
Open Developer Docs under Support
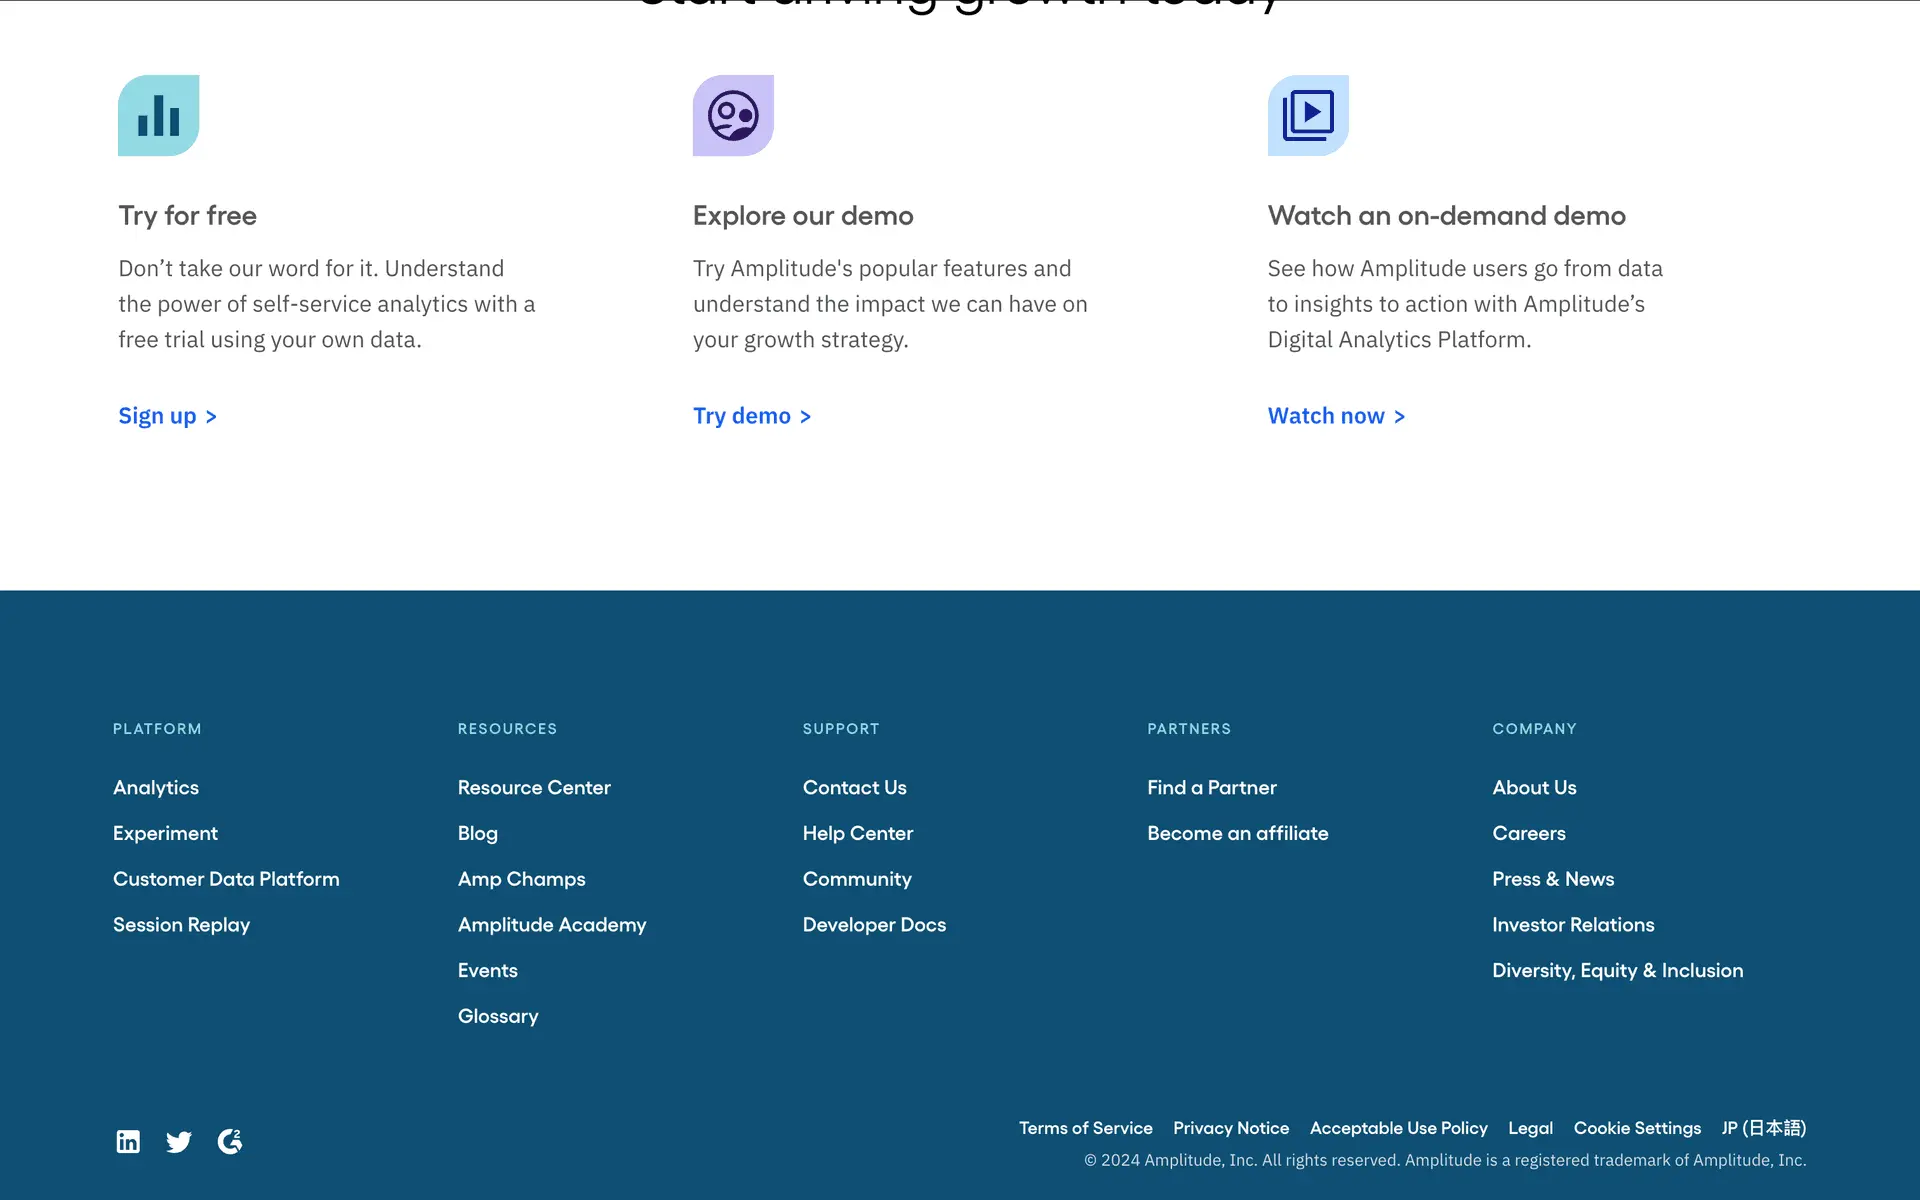click(874, 925)
